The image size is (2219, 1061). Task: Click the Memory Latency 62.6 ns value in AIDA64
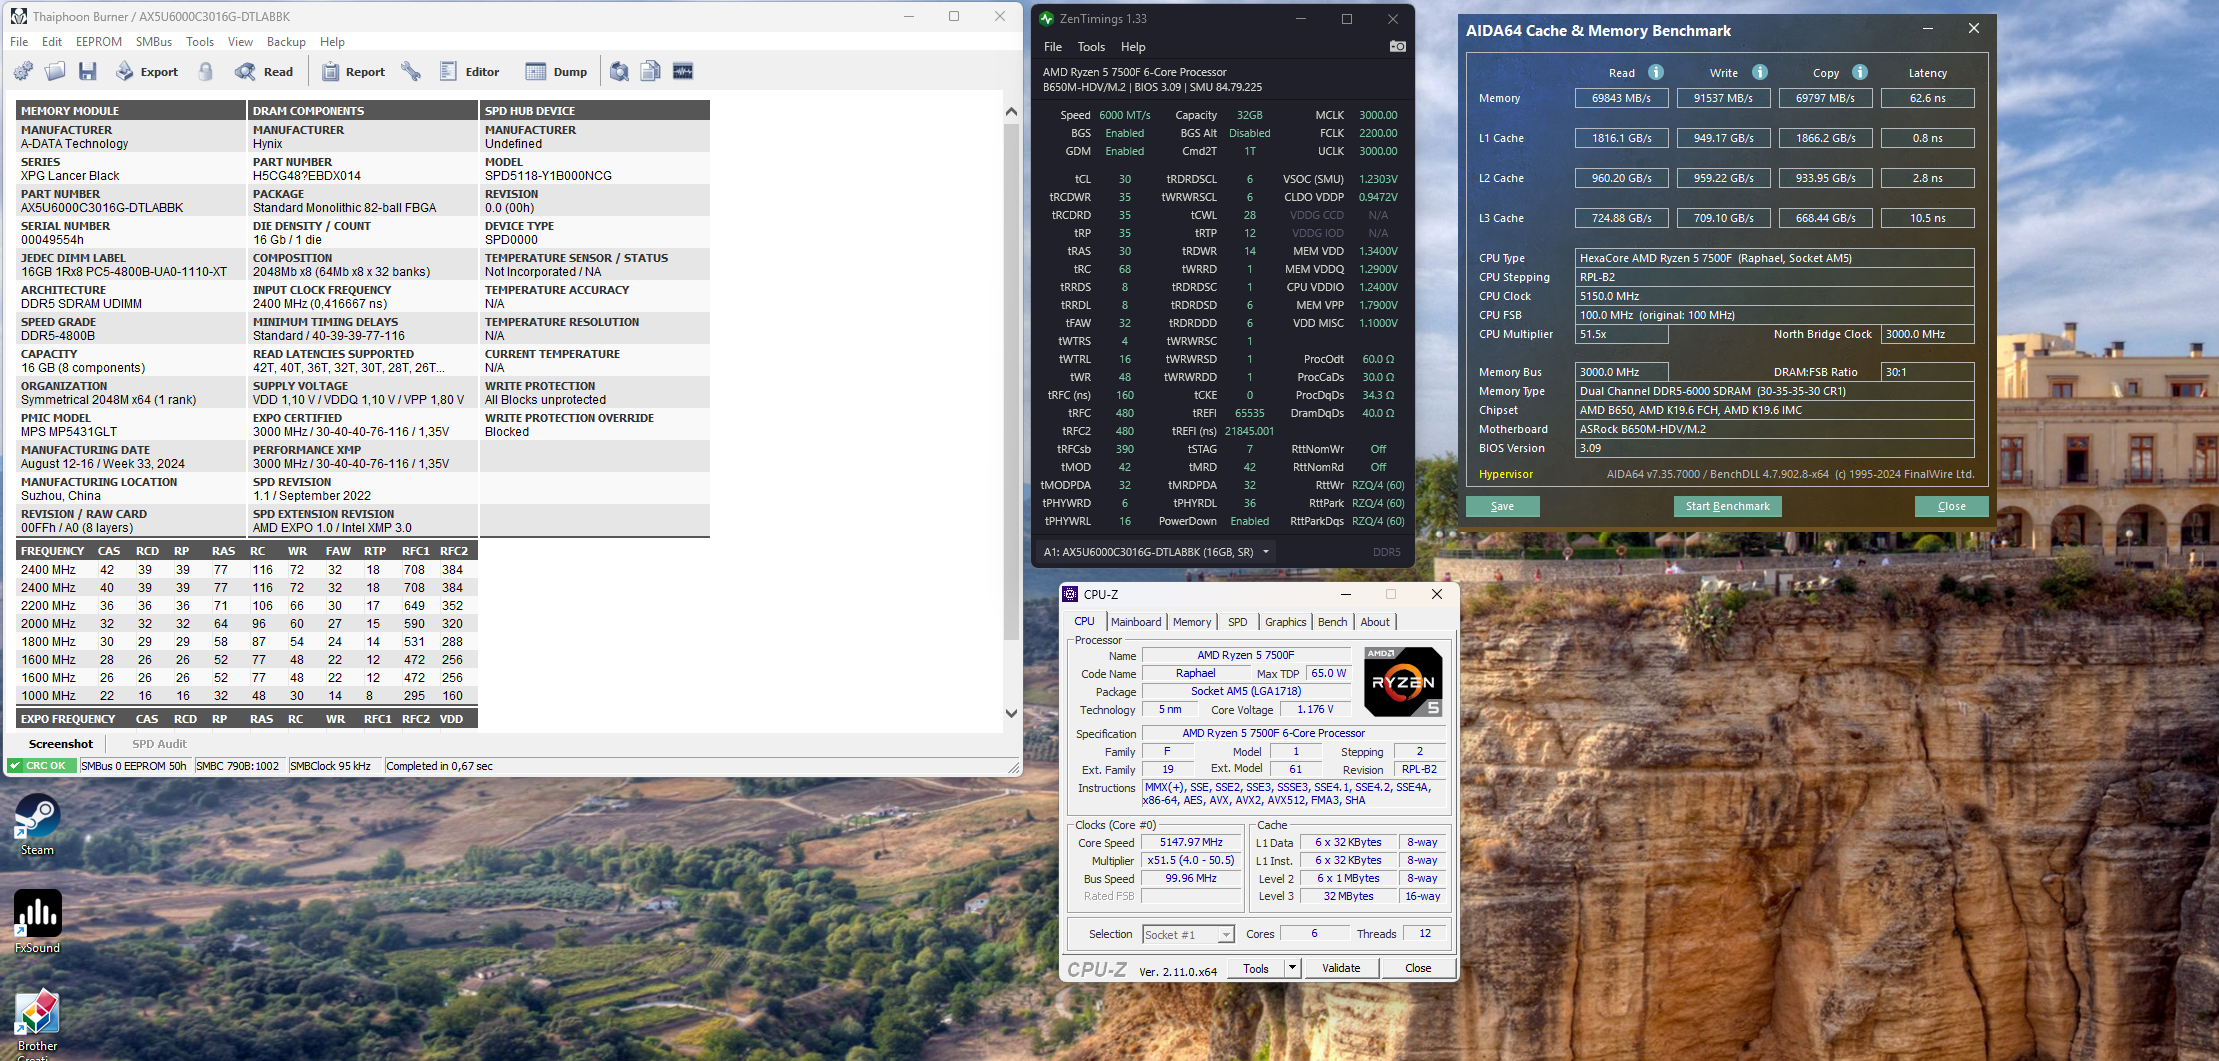[x=1927, y=98]
